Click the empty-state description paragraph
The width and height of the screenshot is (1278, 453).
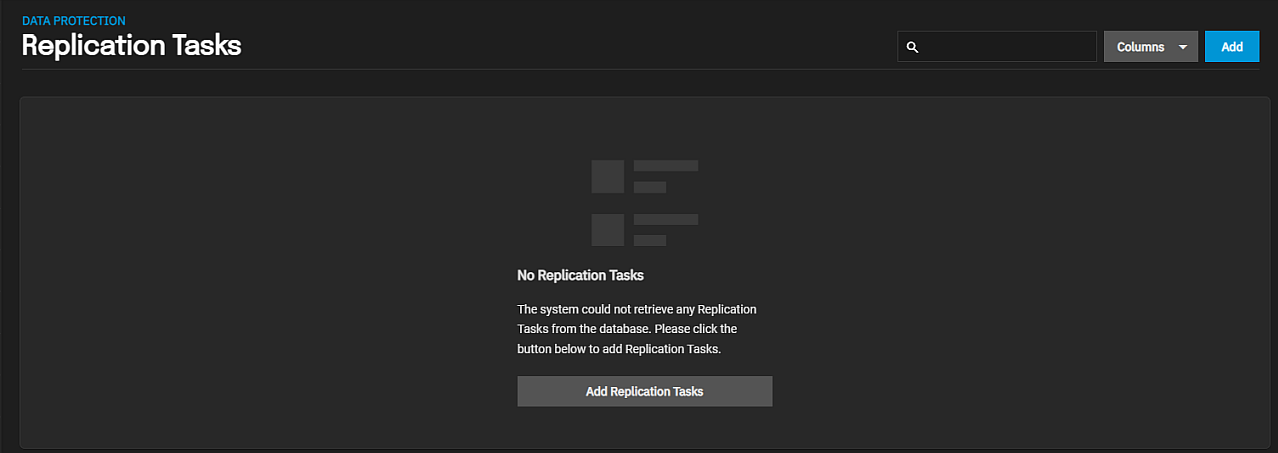pos(637,329)
